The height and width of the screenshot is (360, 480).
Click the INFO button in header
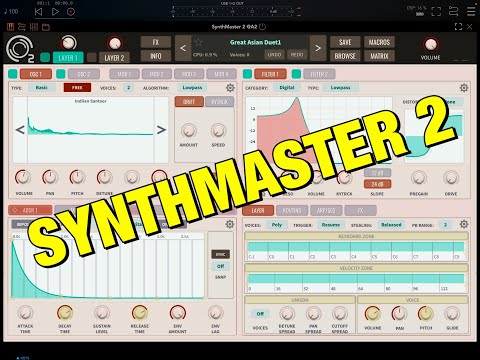pyautogui.click(x=156, y=56)
